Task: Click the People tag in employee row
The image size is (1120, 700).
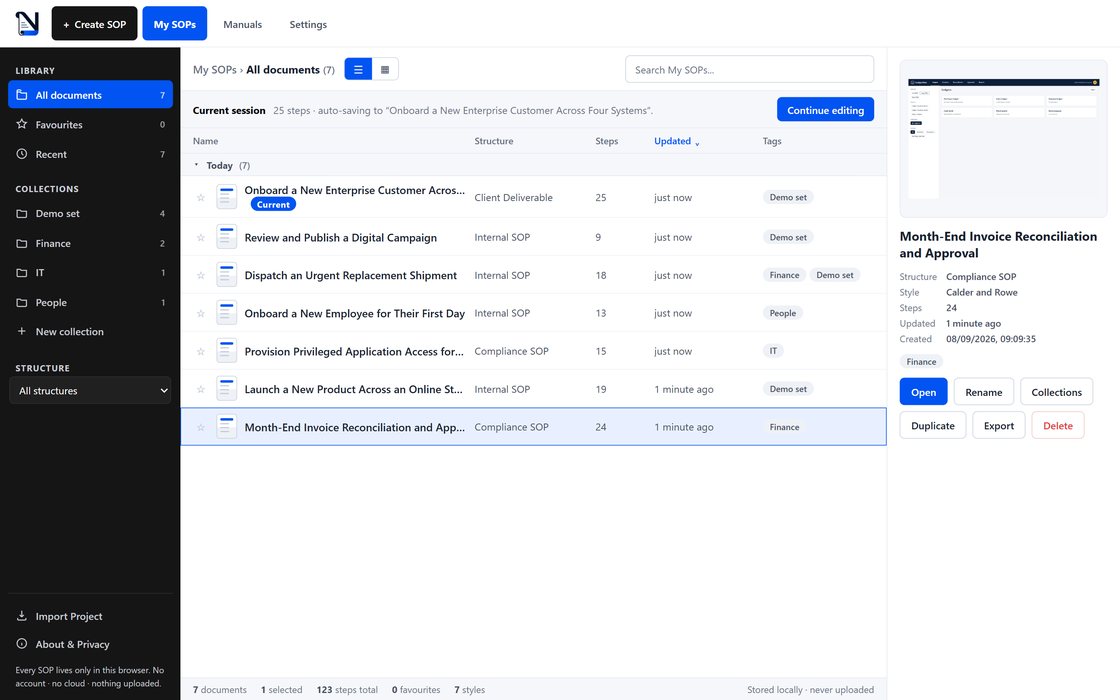Action: coord(783,313)
